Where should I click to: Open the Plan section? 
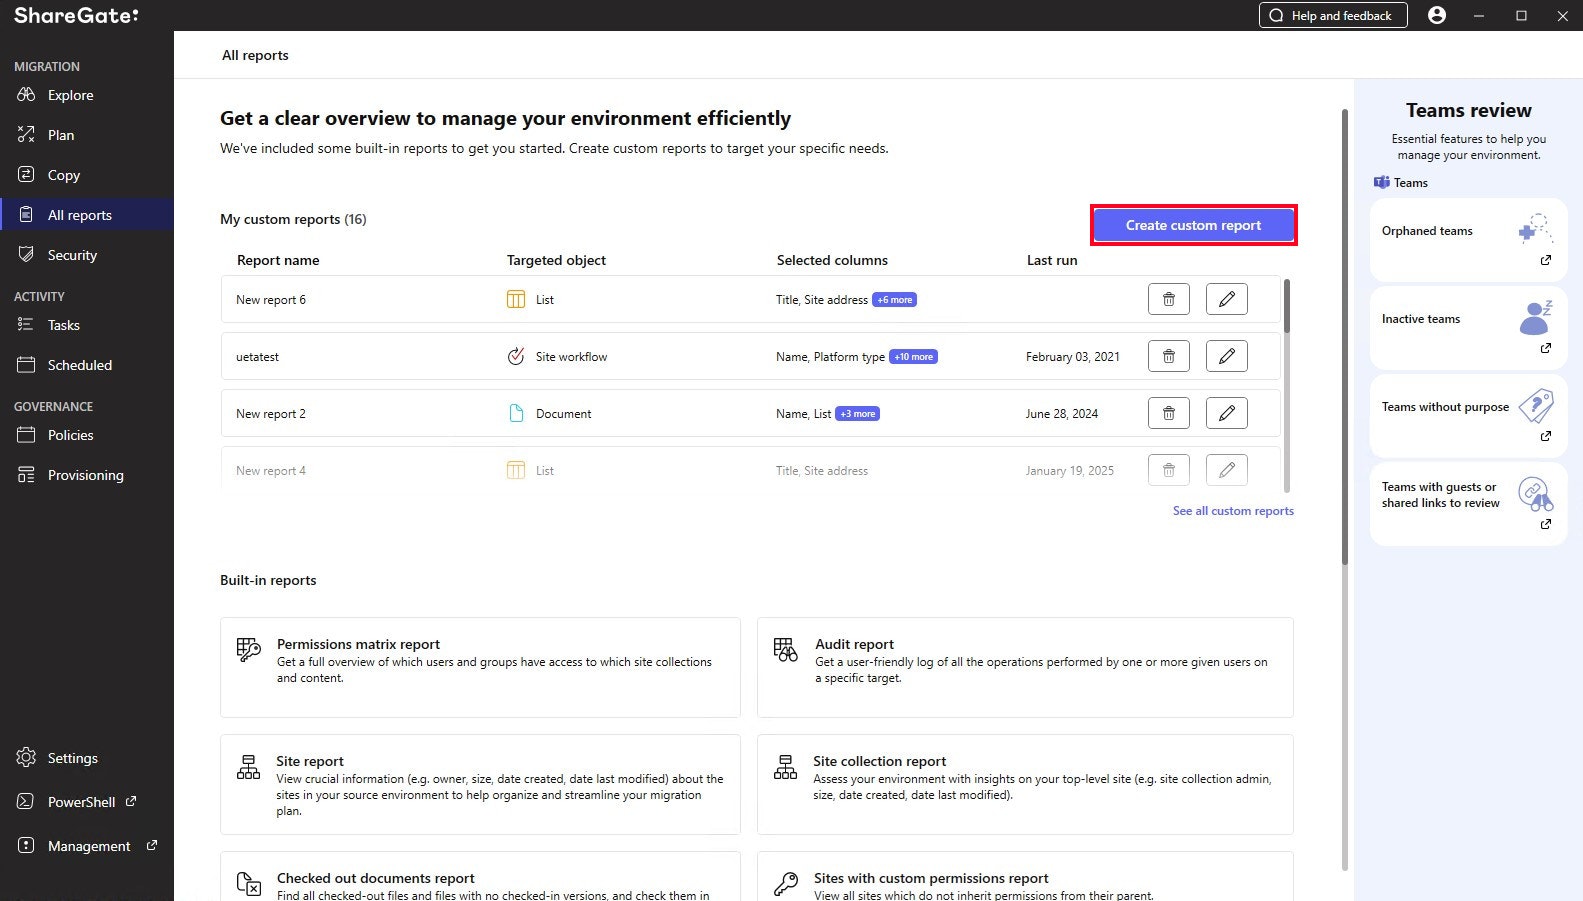click(x=60, y=135)
